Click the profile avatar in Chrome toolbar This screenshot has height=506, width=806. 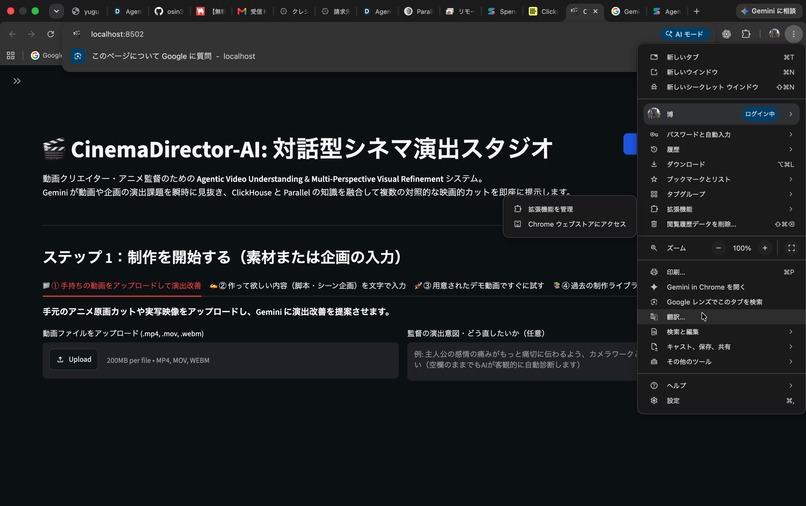(x=774, y=34)
